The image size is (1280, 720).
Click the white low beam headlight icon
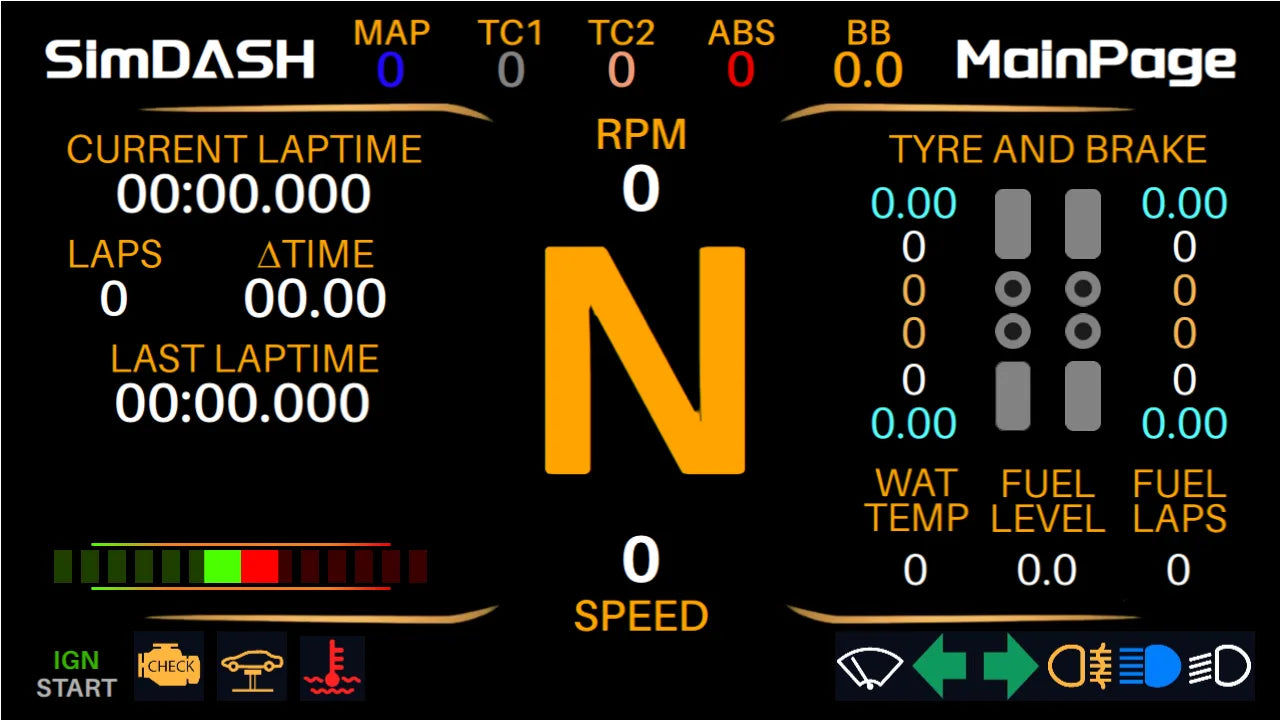1218,665
